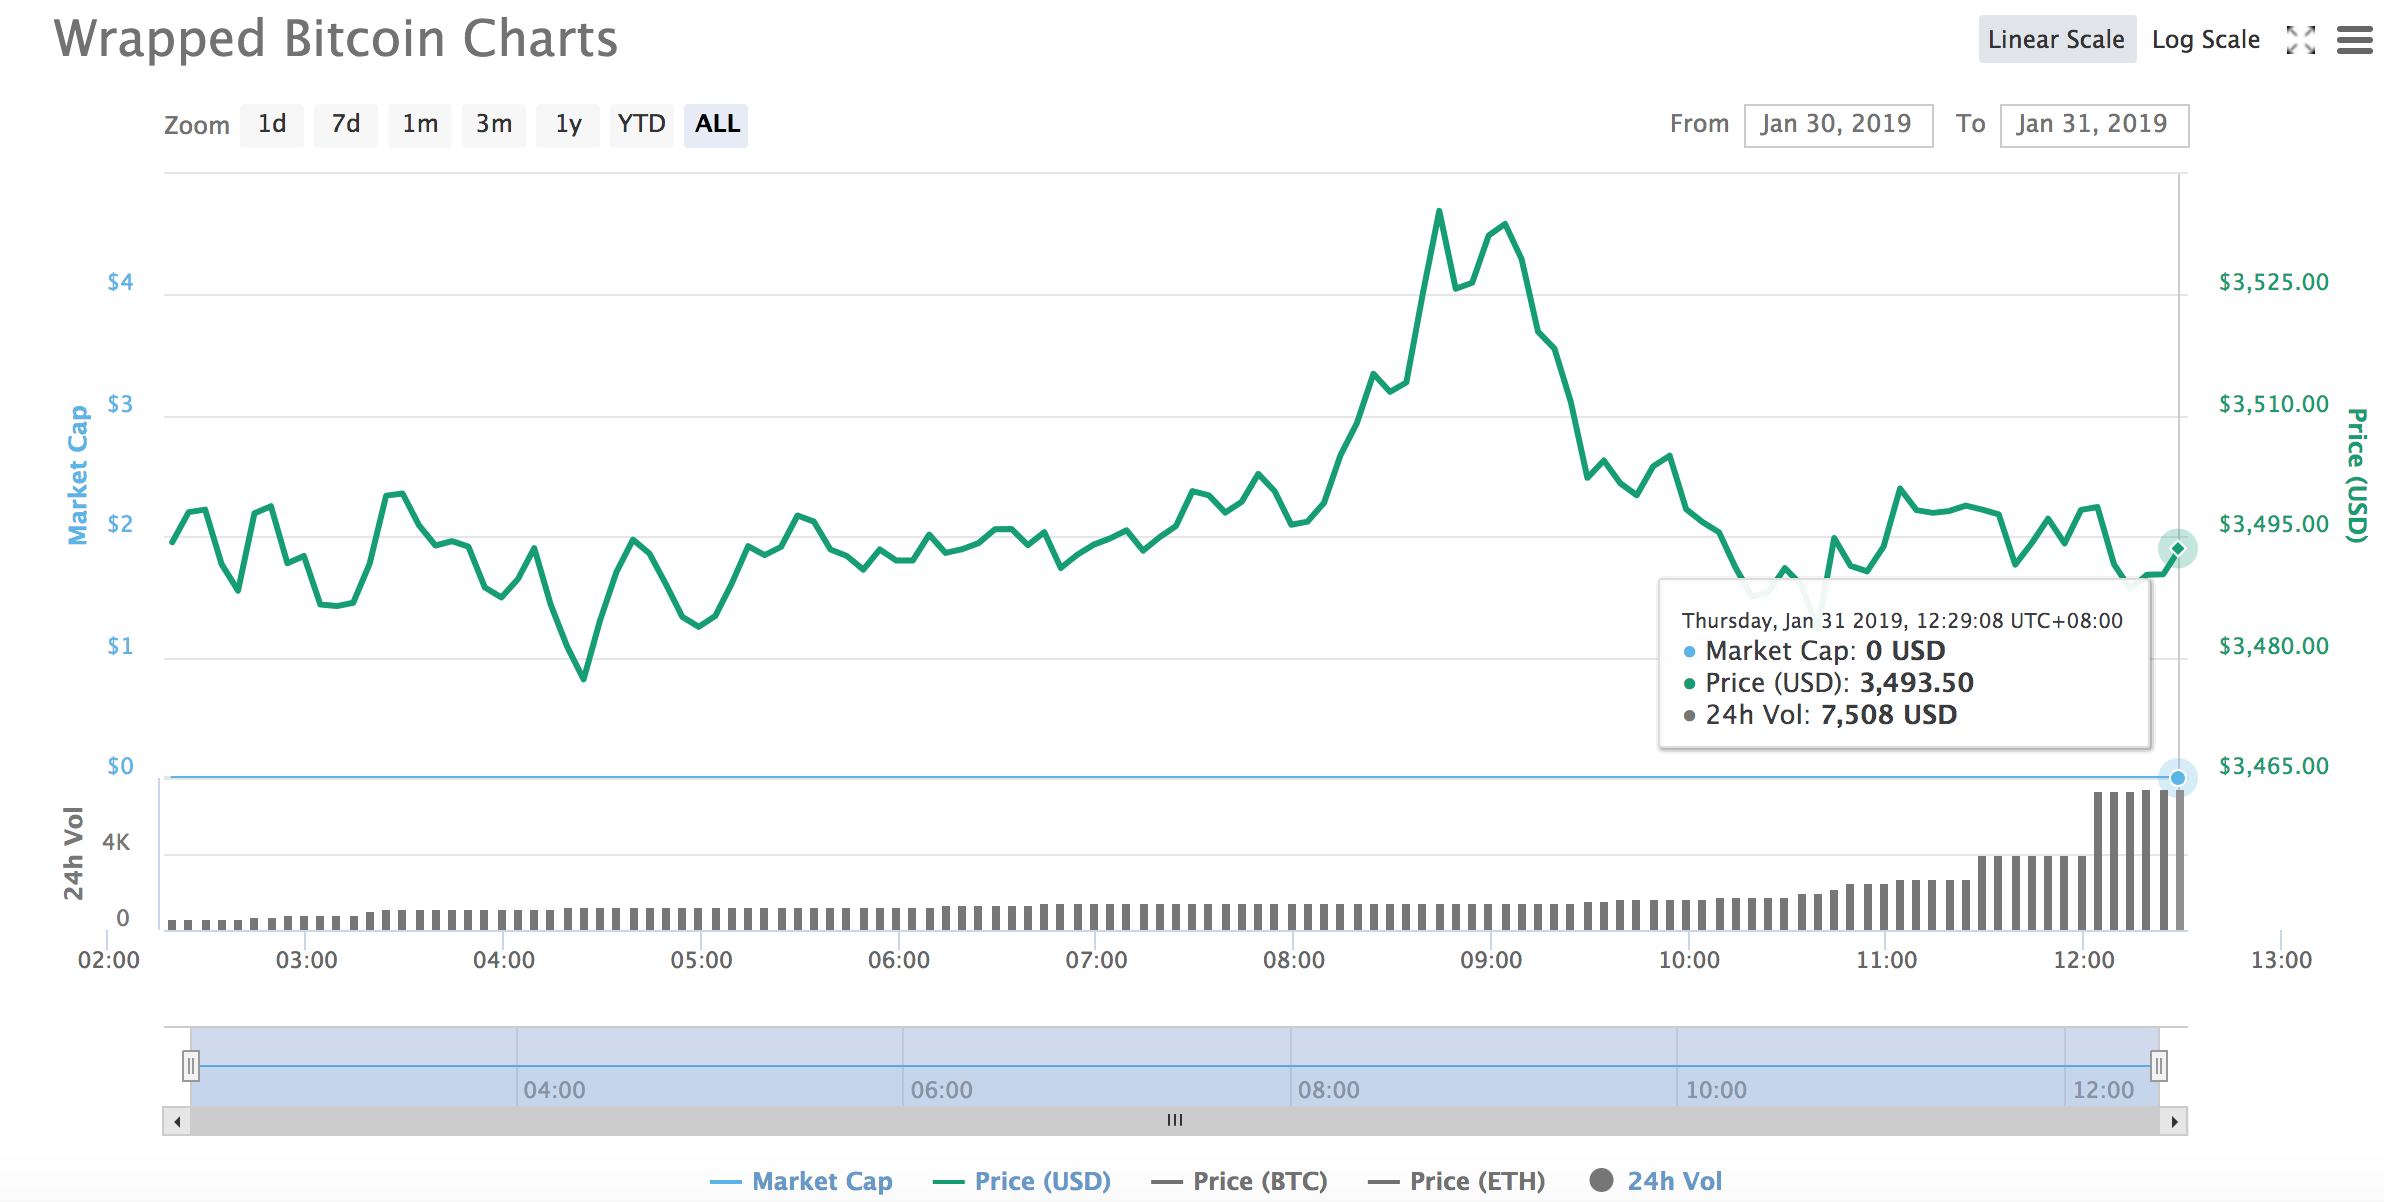This screenshot has height=1202, width=2384.
Task: Select the ALL zoom range
Action: [716, 125]
